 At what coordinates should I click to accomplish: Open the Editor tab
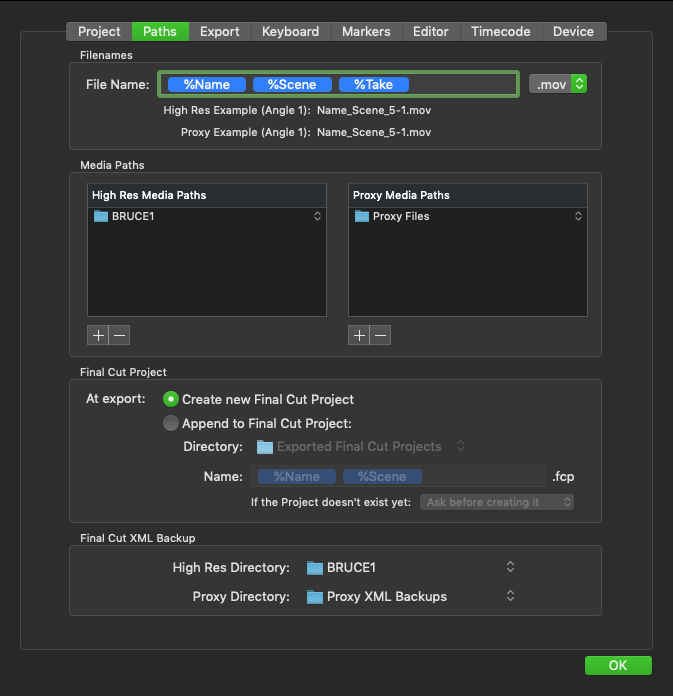tap(431, 32)
